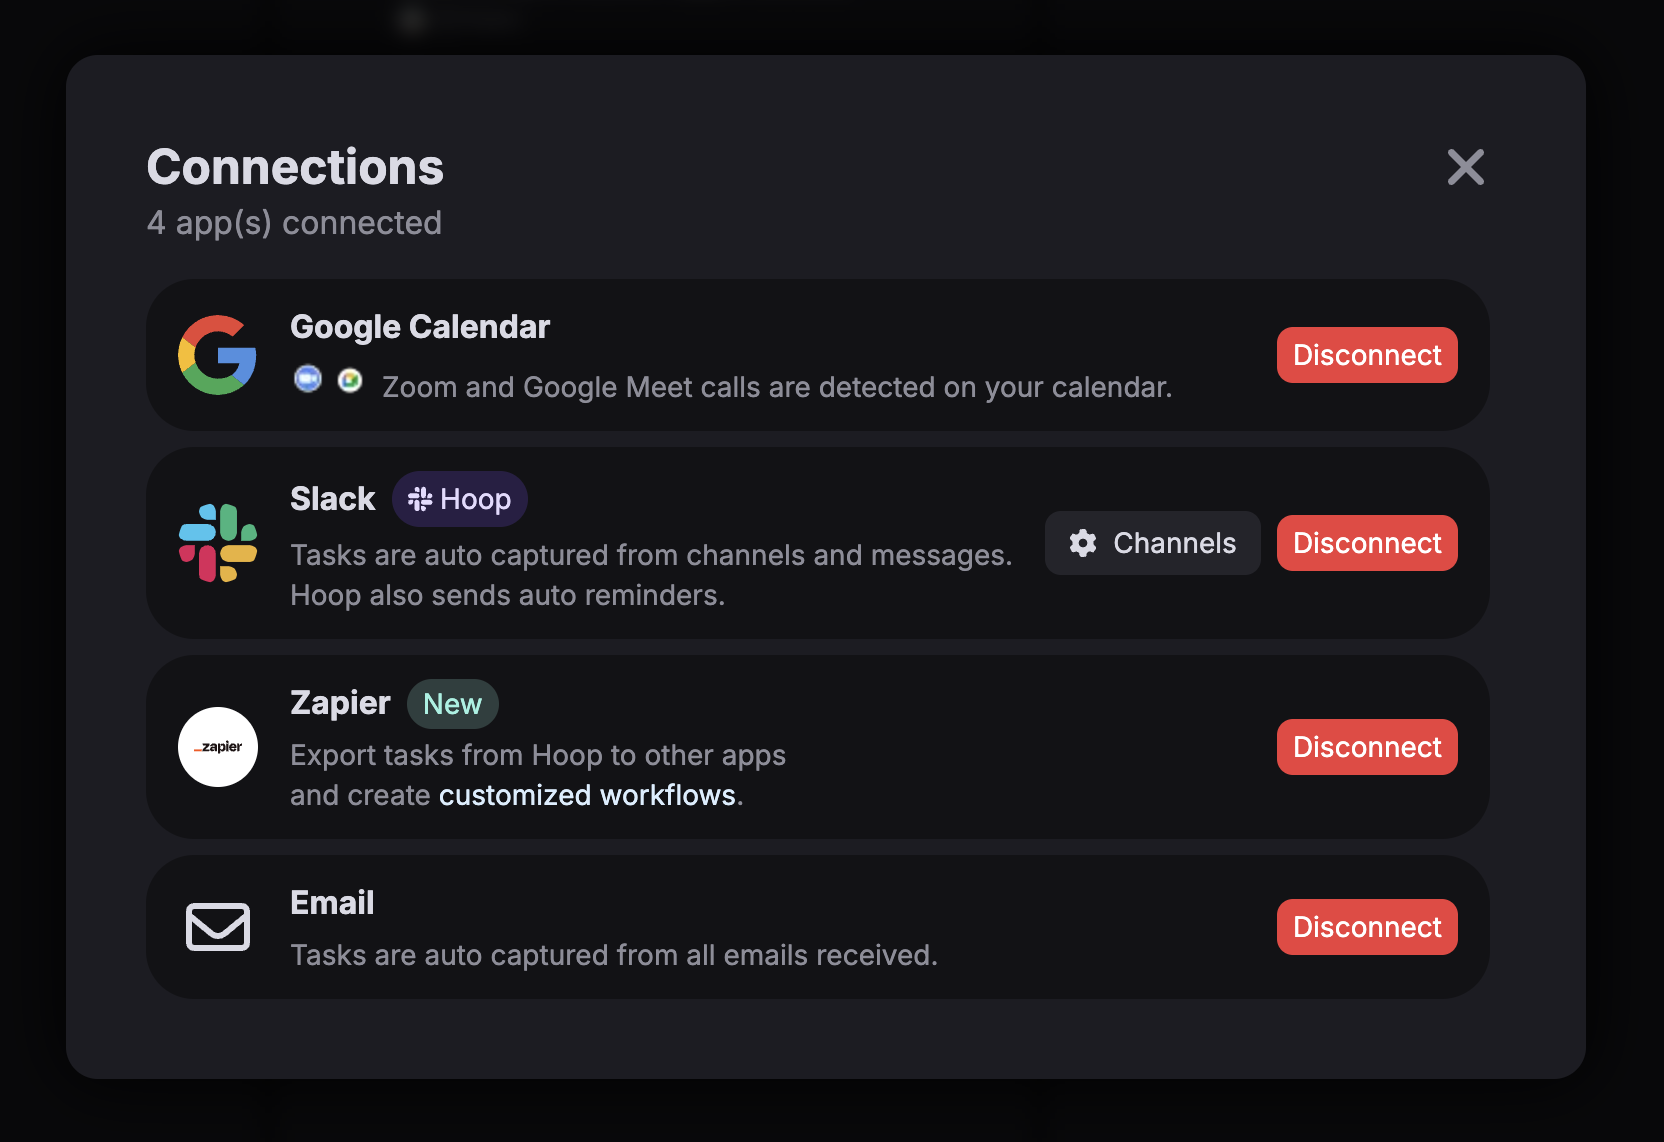Click the Zoom icon under Google Calendar
Image resolution: width=1664 pixels, height=1142 pixels.
pyautogui.click(x=308, y=379)
